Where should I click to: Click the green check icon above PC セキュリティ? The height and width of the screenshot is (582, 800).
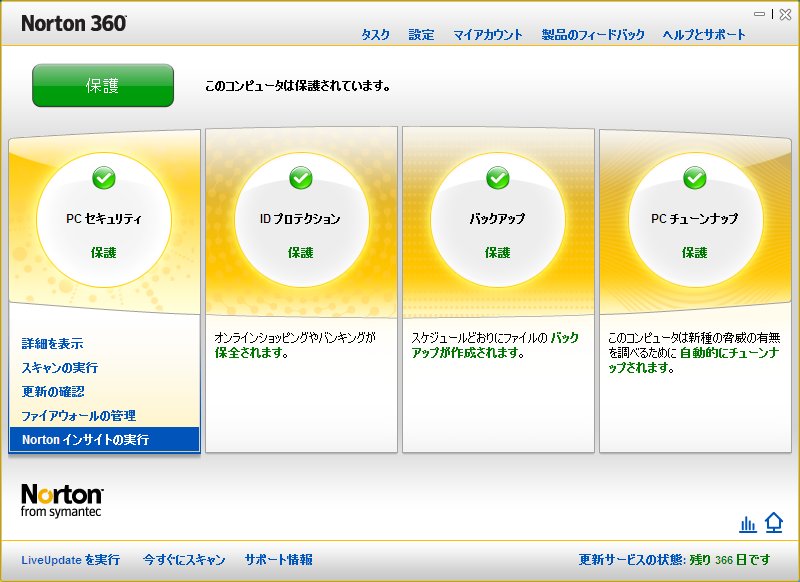(104, 178)
